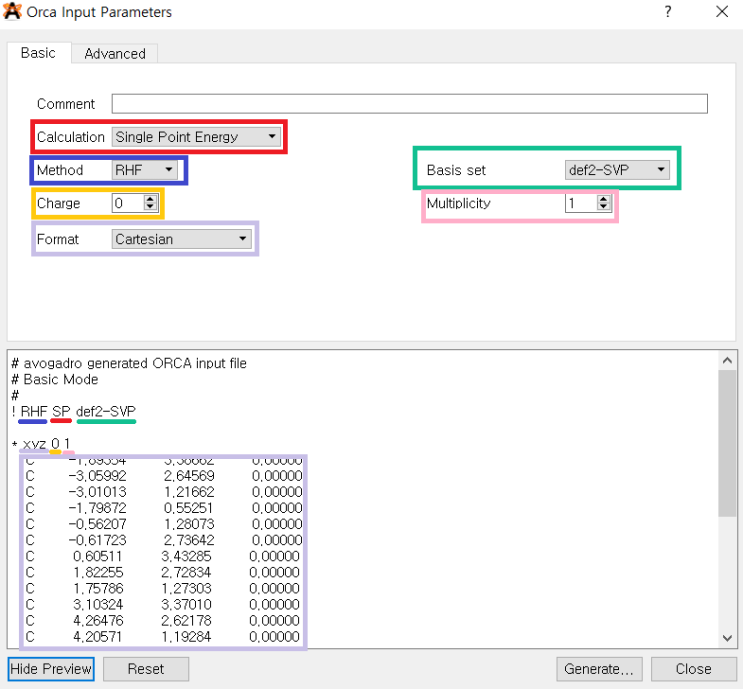Increase the Multiplicity value with up arrow
Image resolution: width=743 pixels, height=689 pixels.
tap(603, 199)
